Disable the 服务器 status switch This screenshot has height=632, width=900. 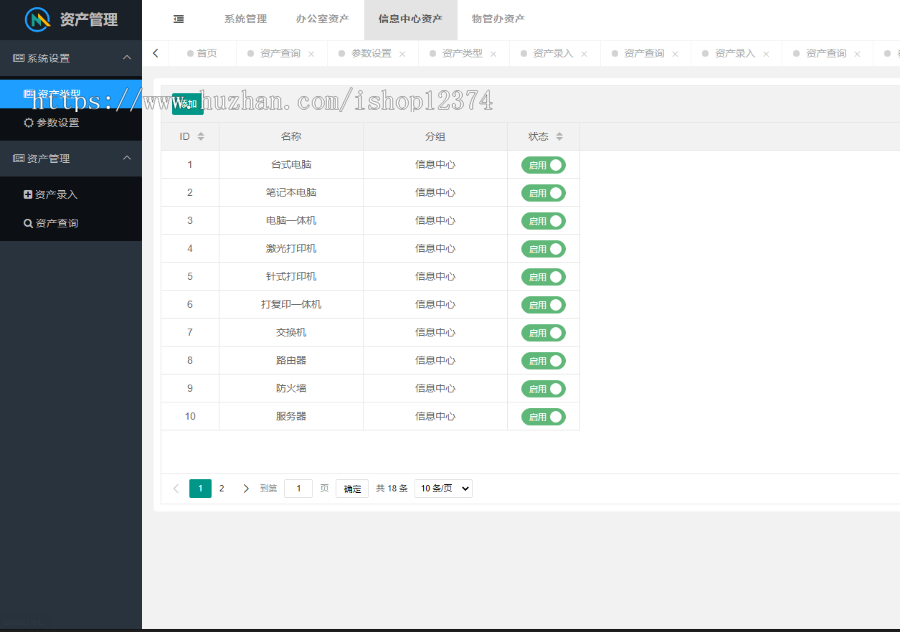click(x=543, y=417)
